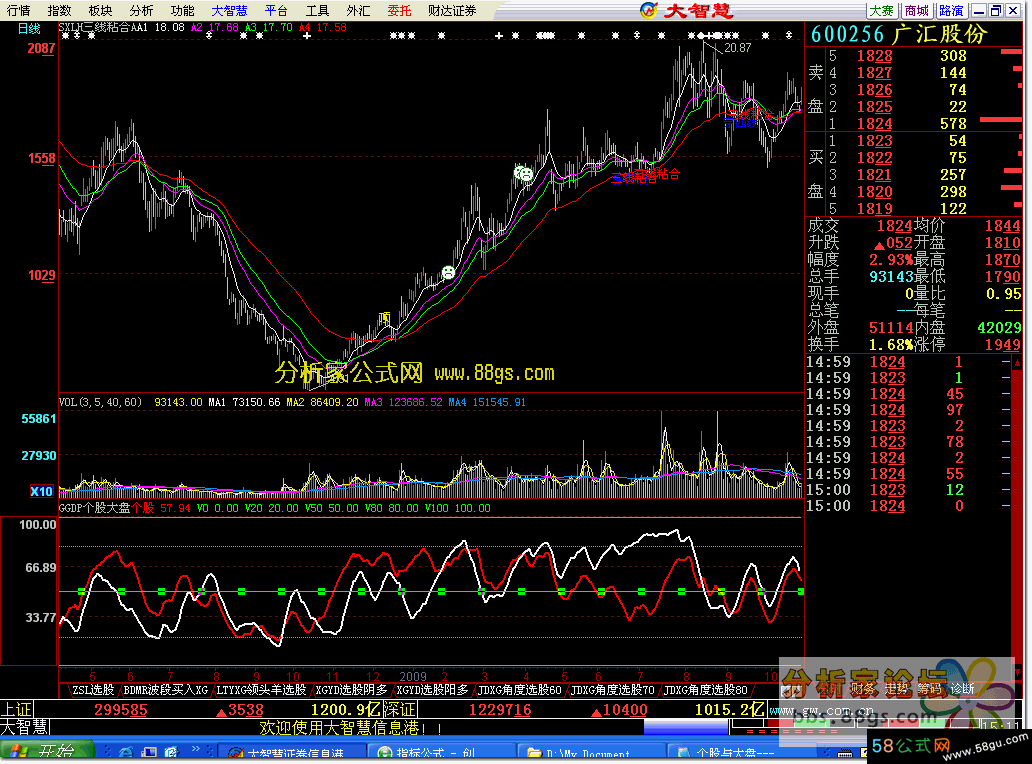The height and width of the screenshot is (764, 1032).
Task: Open the 工具 menu
Action: (x=317, y=11)
